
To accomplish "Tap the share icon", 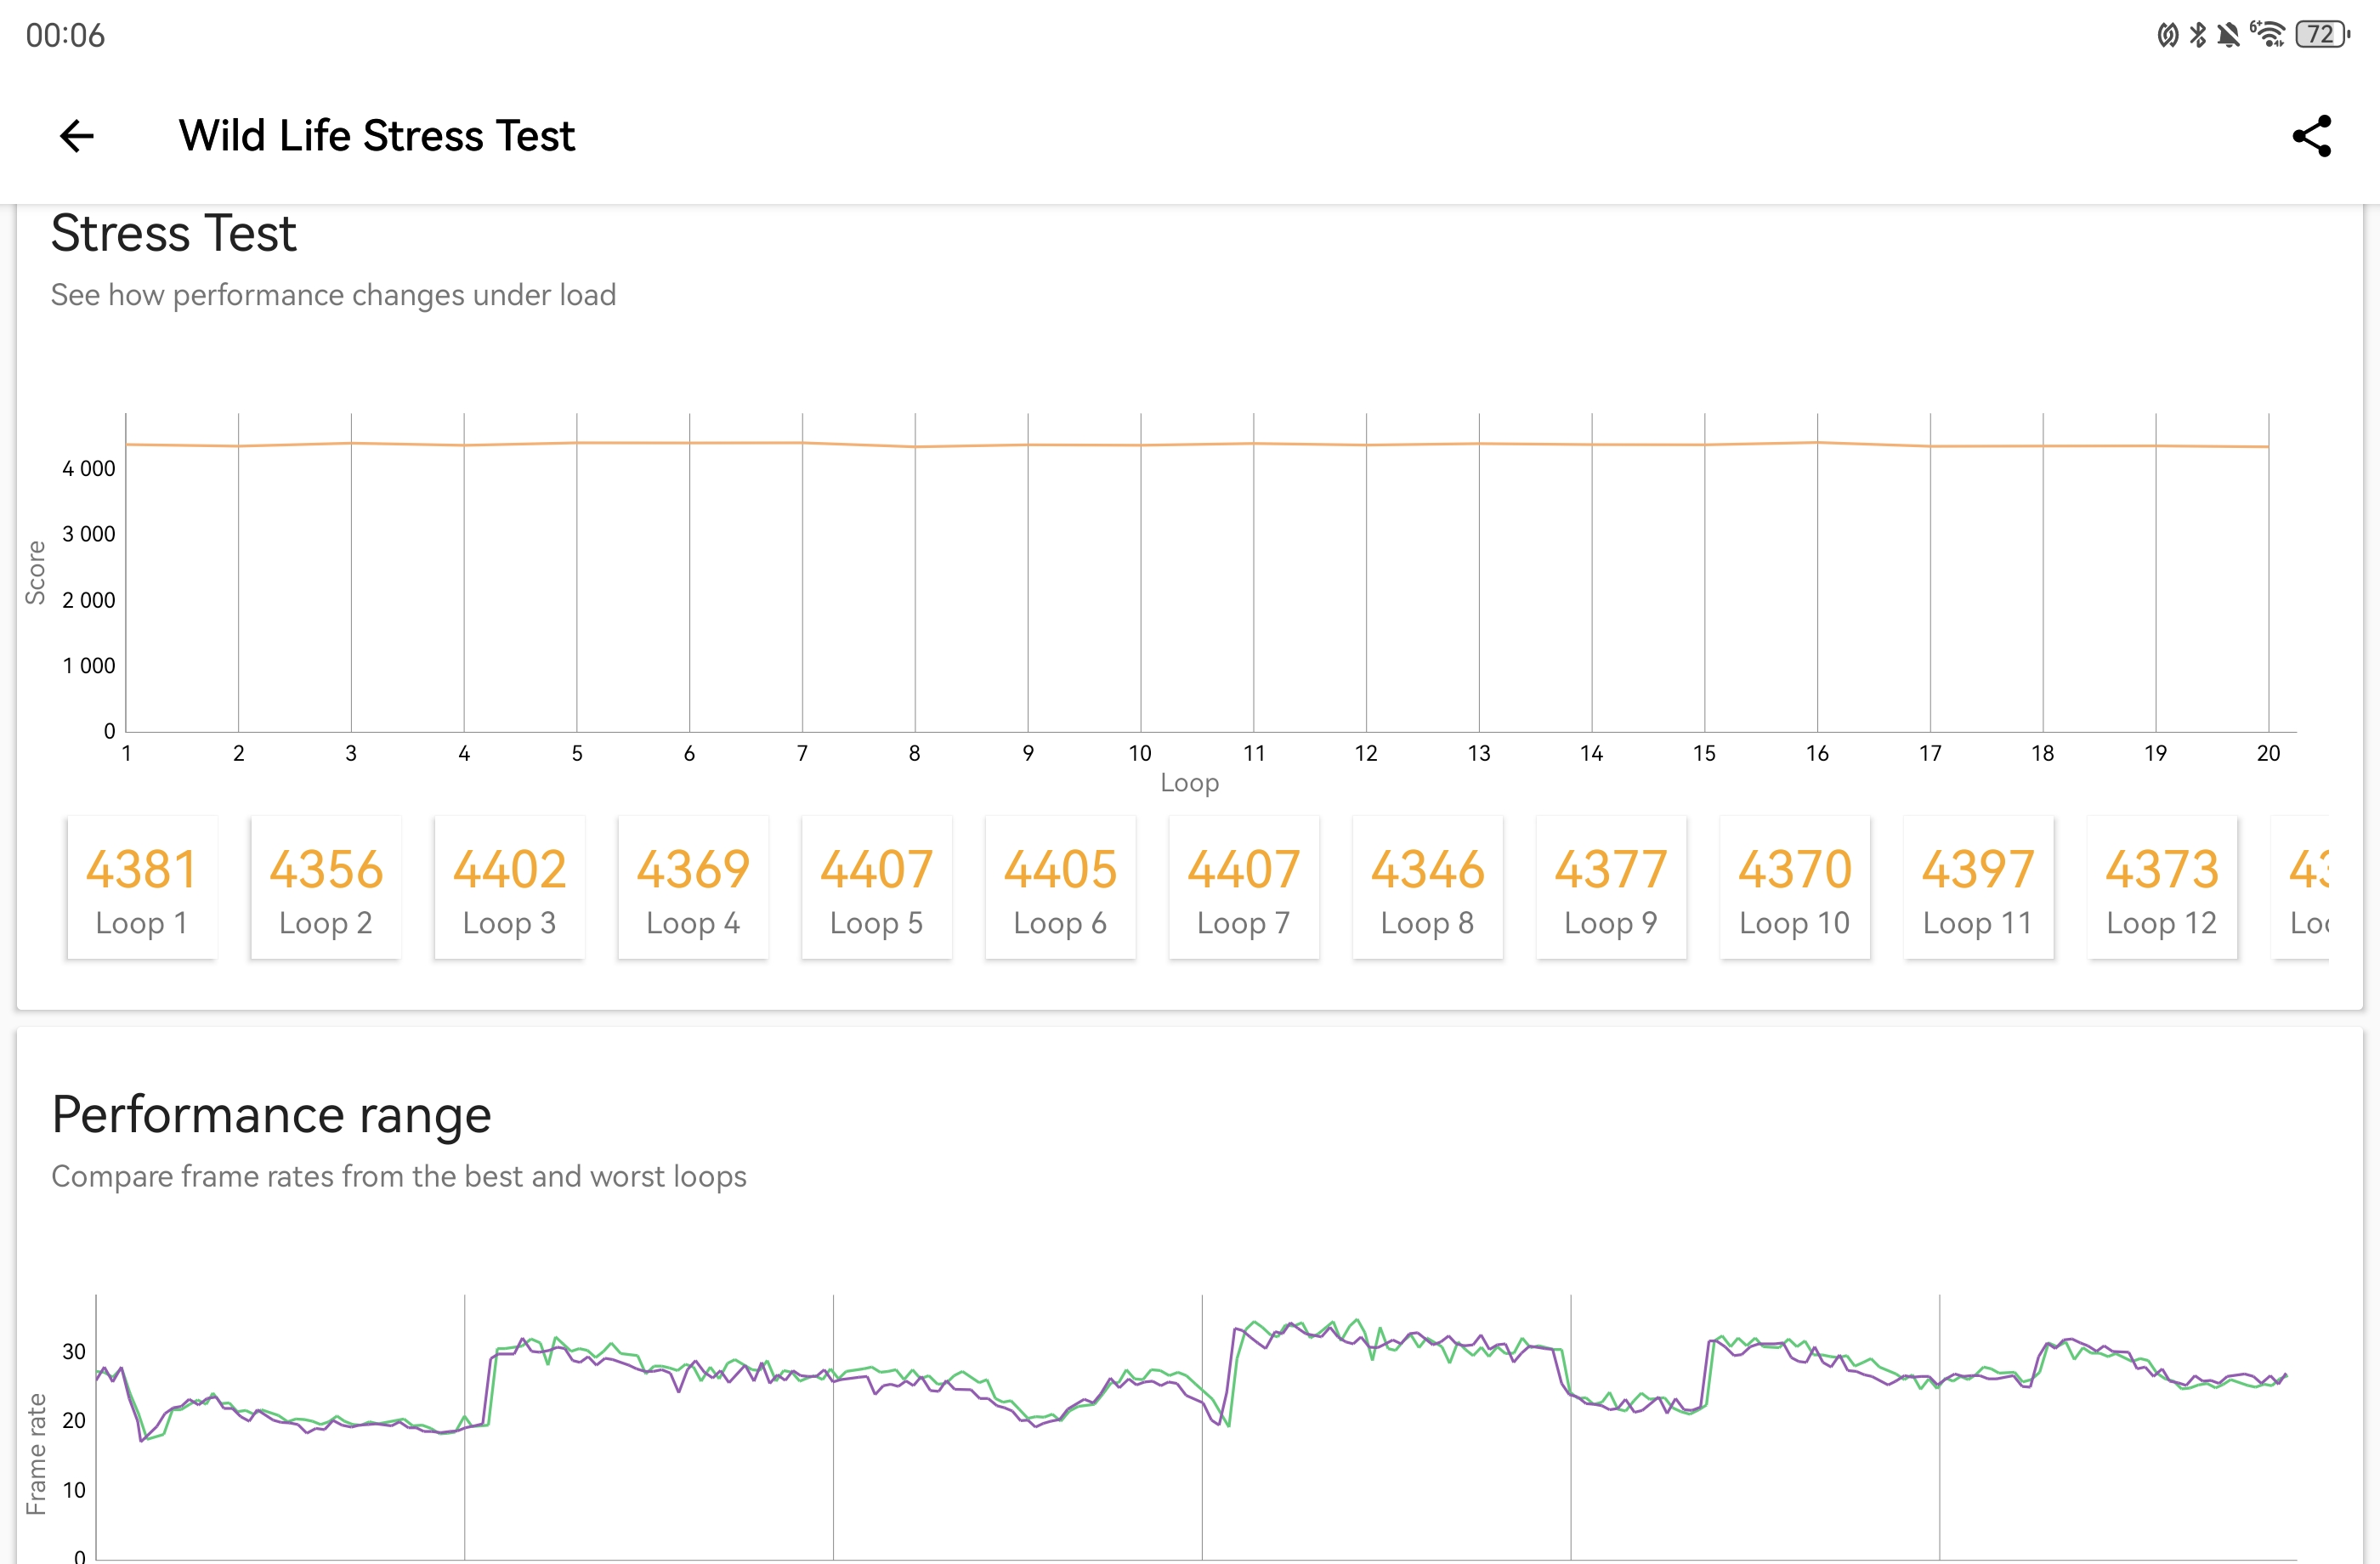I will tap(2311, 136).
